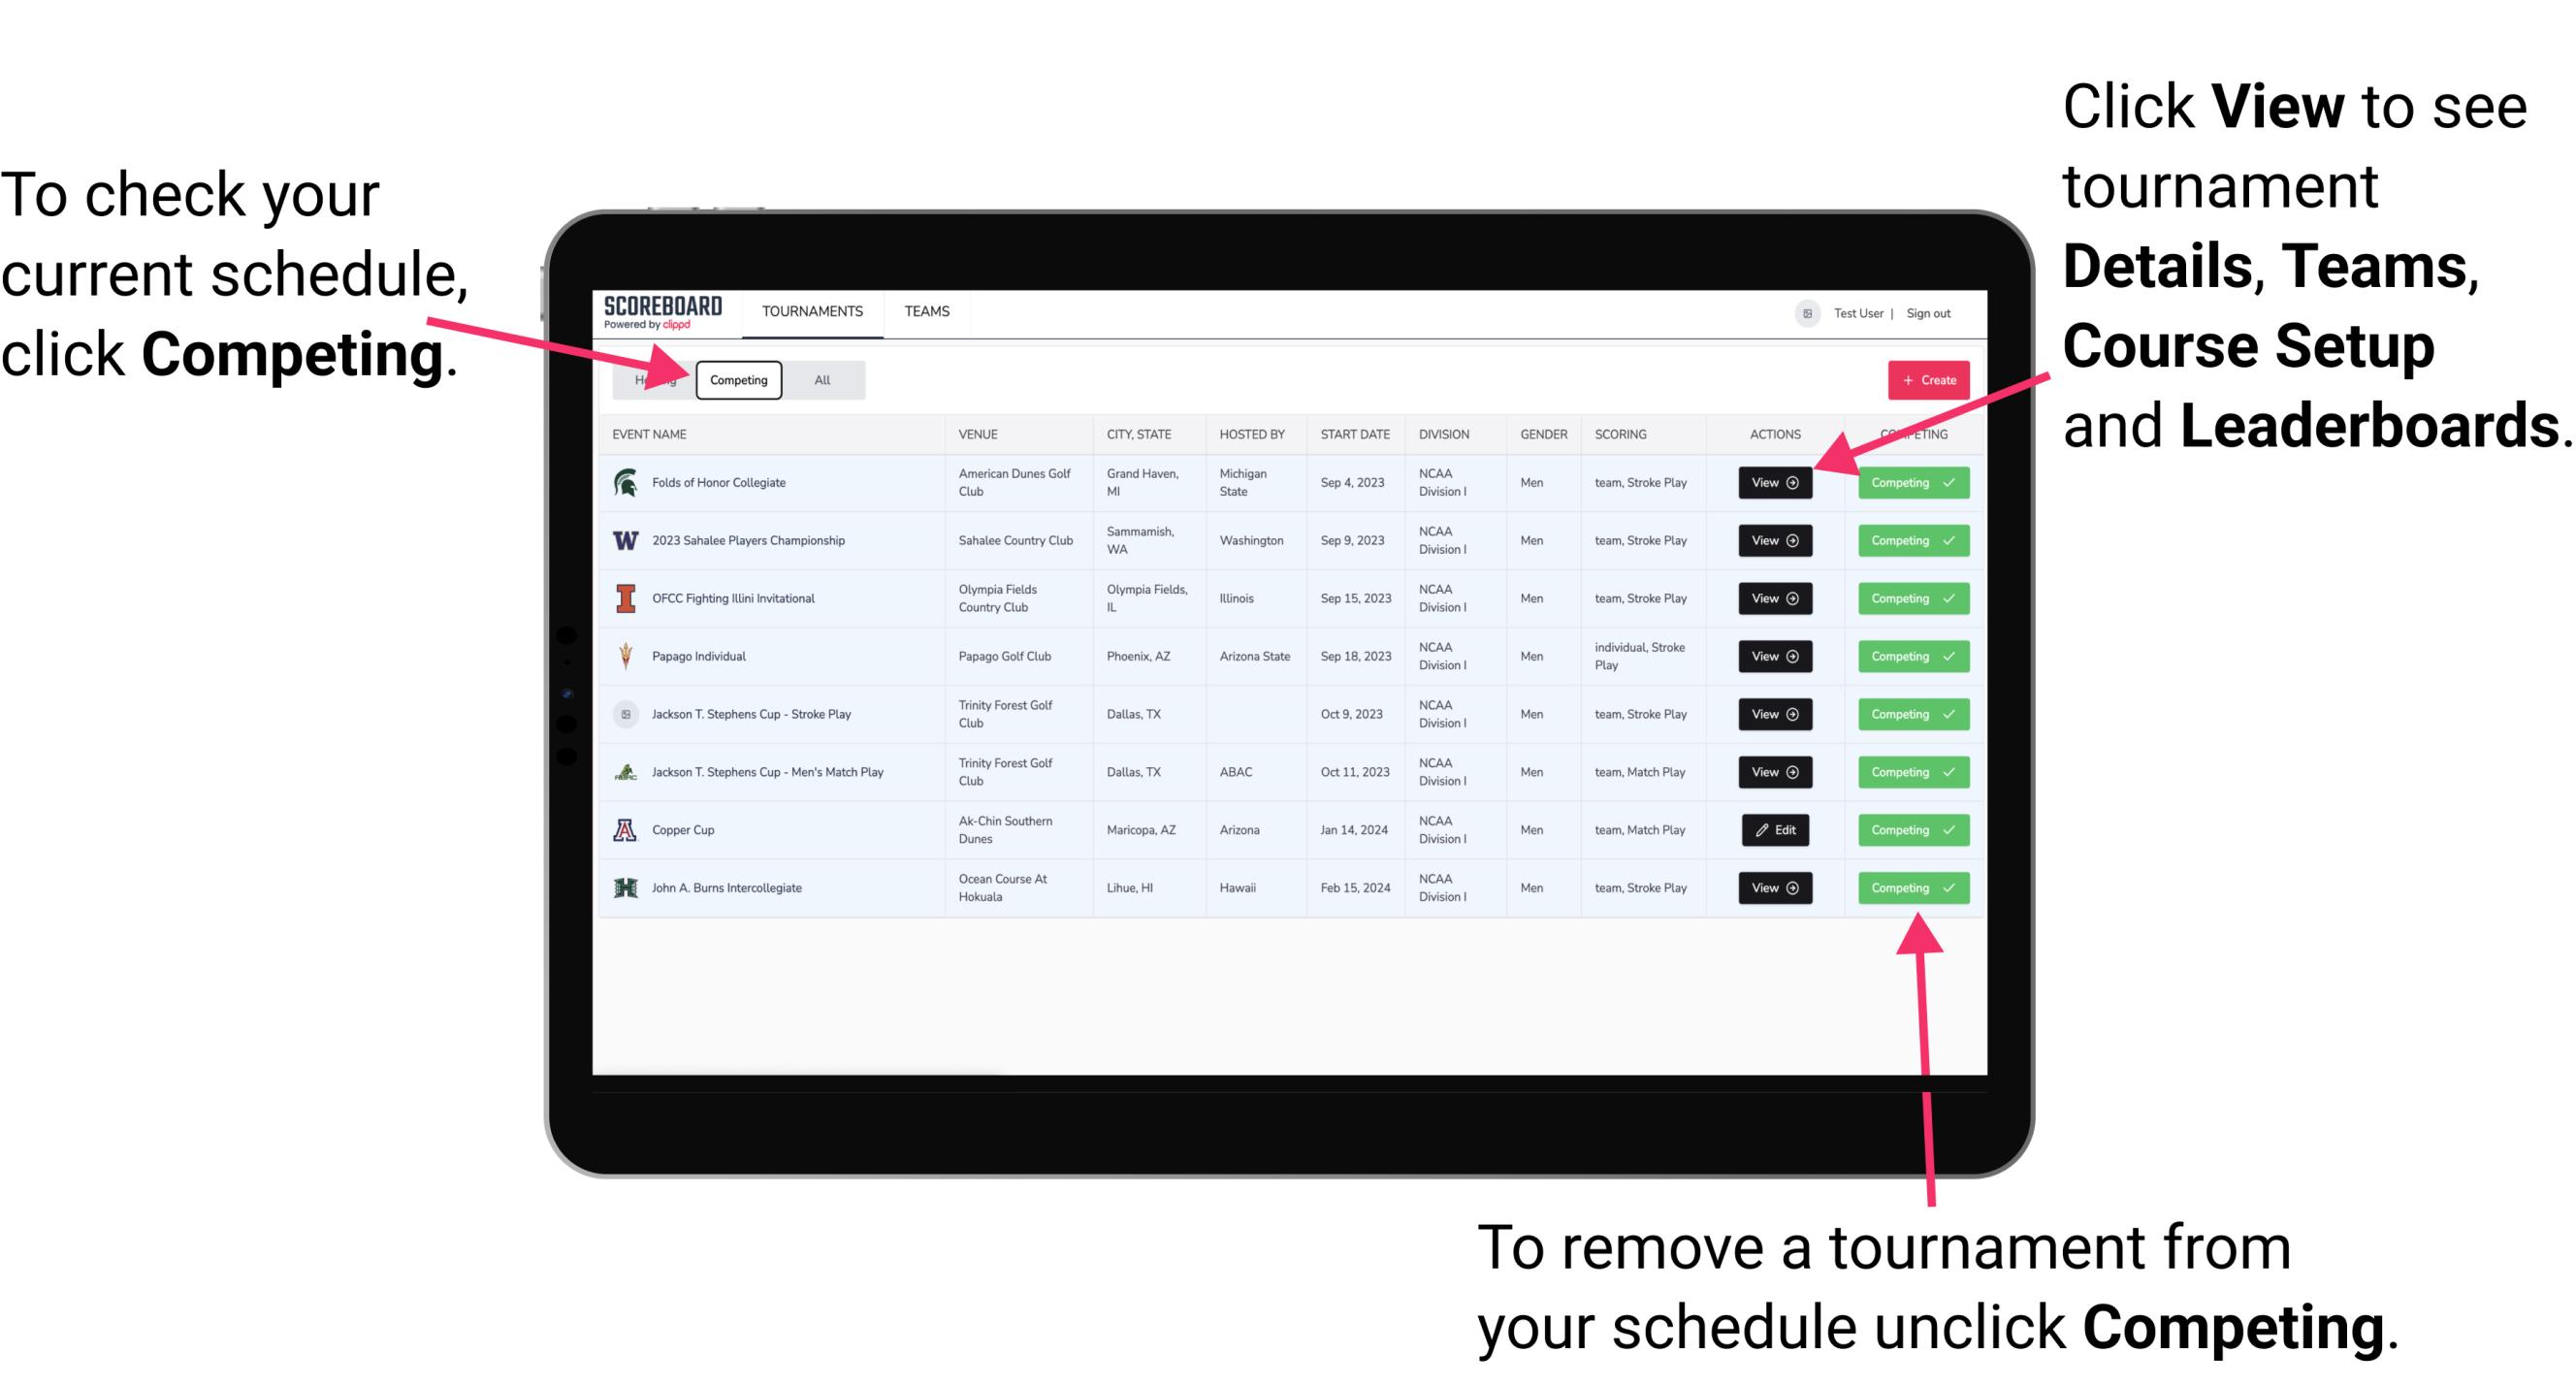This screenshot has height=1386, width=2576.
Task: Click the View icon for 2023 Sahalee Players Championship
Action: 1774,539
